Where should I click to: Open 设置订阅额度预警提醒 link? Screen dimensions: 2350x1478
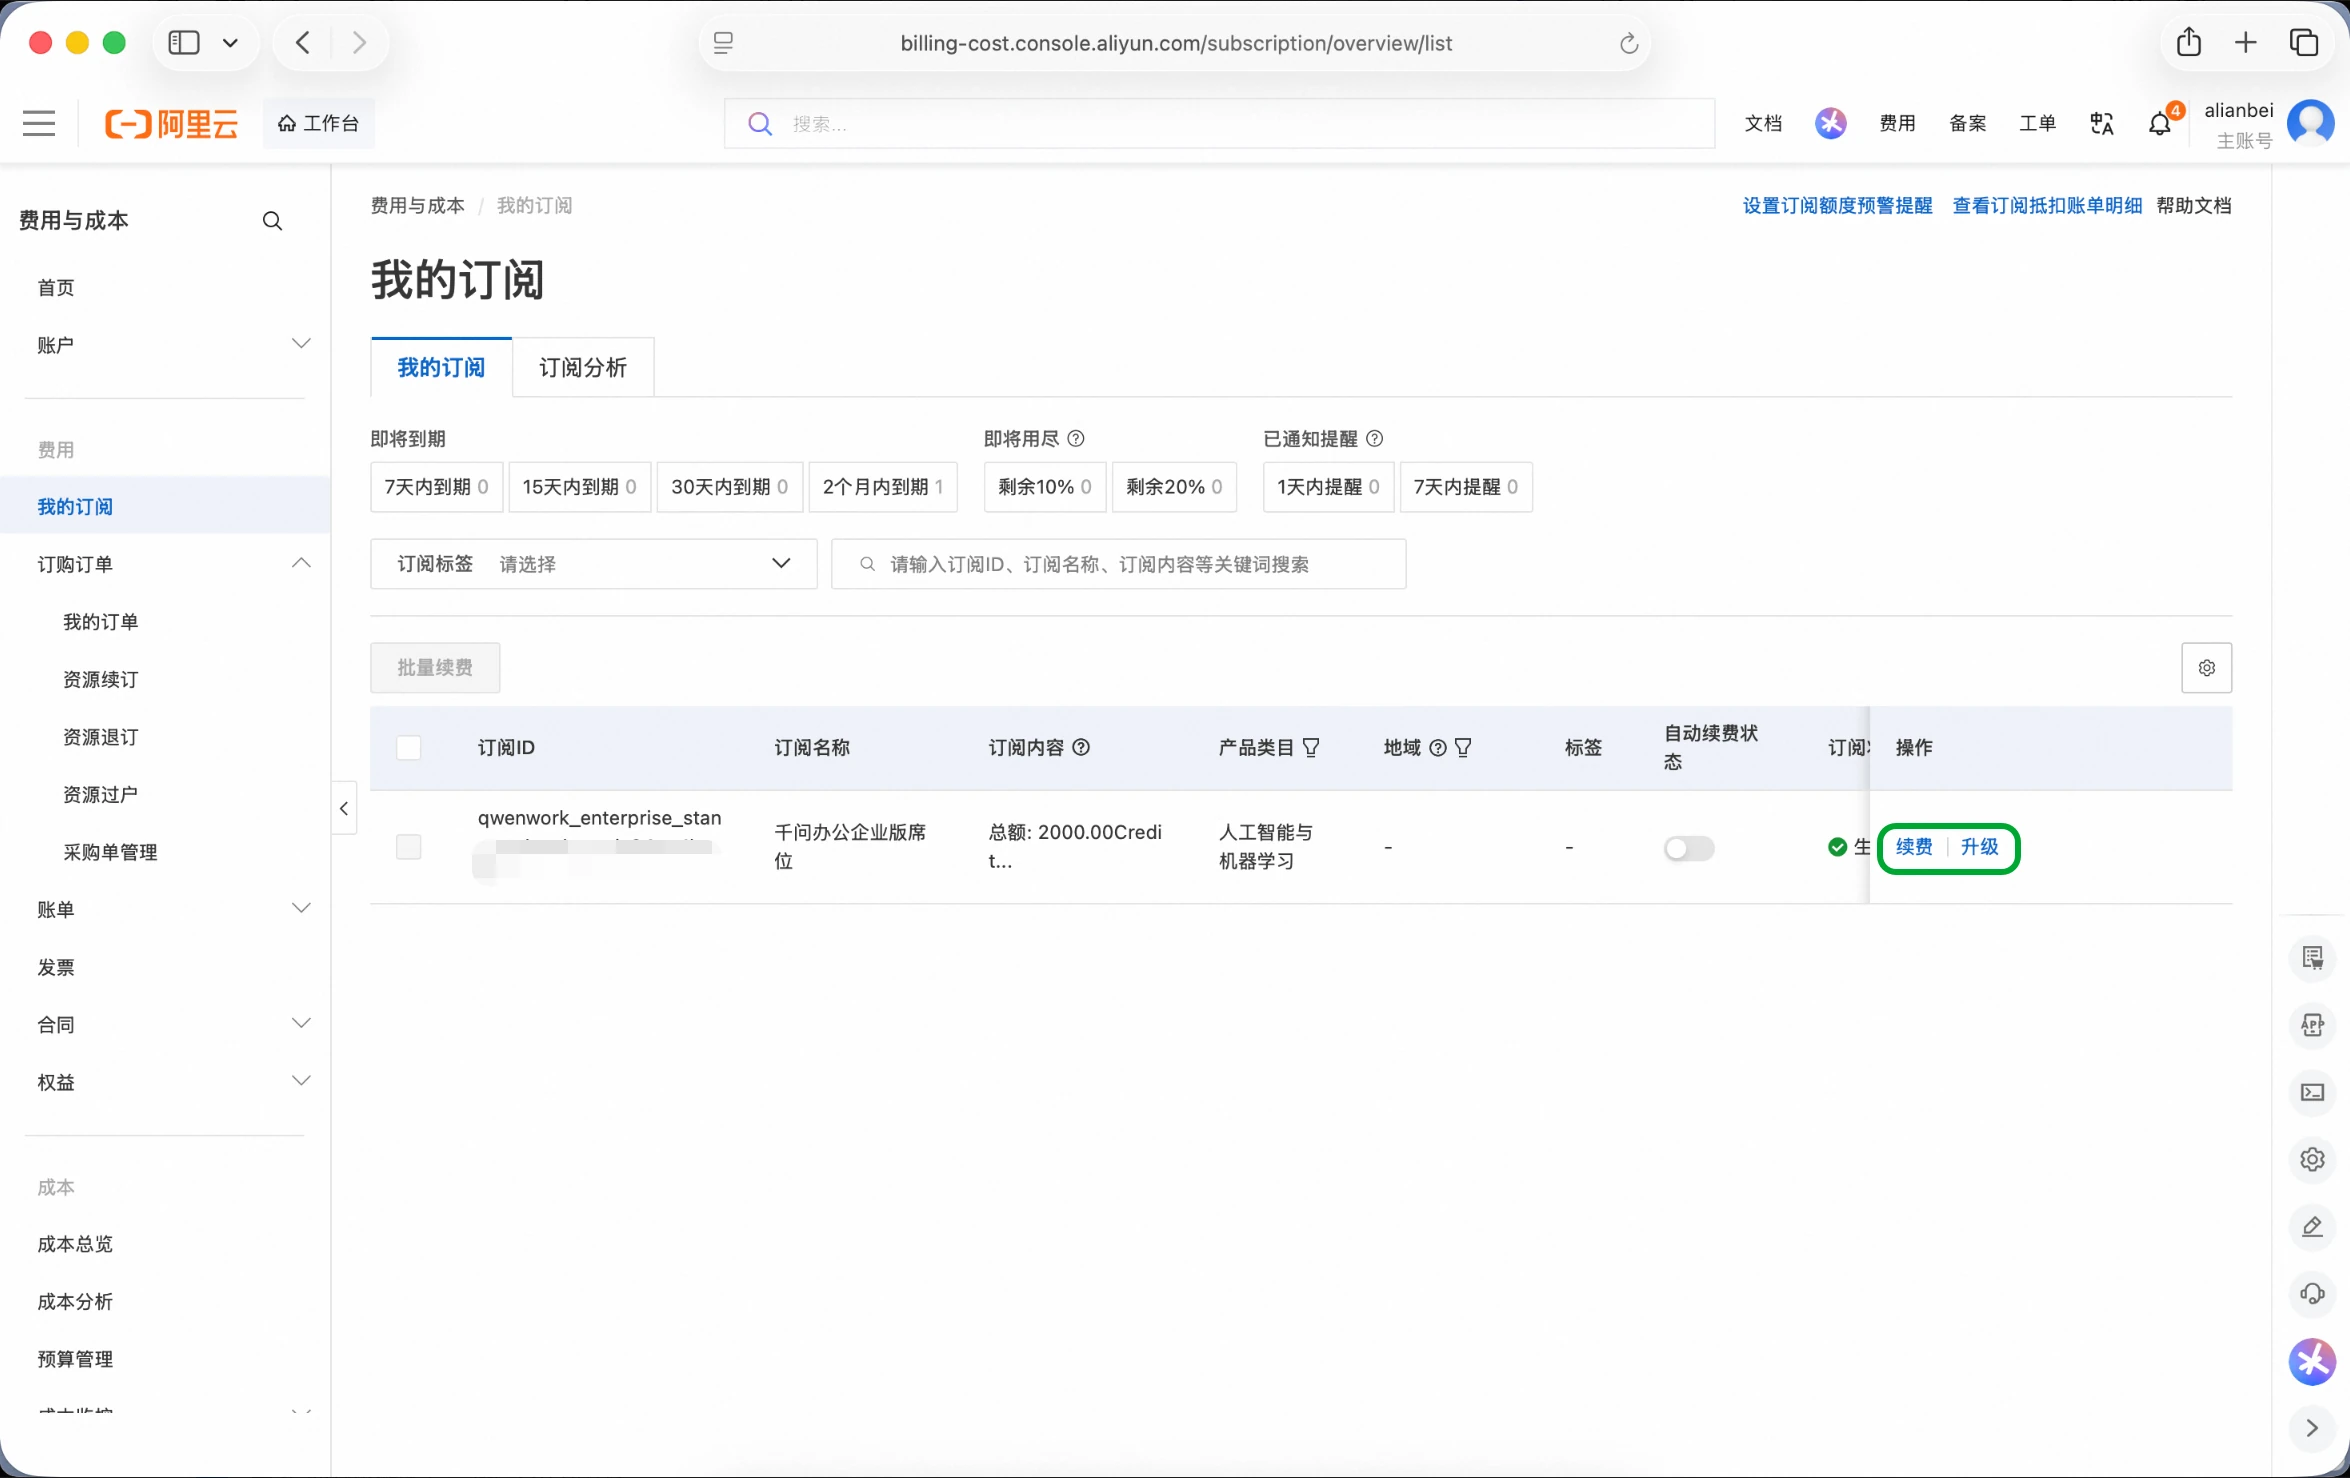[1837, 205]
